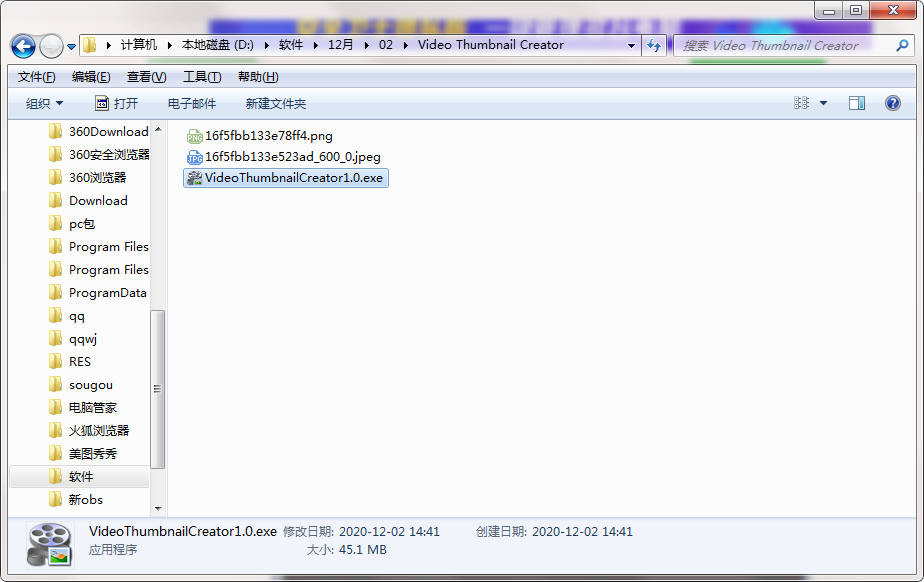Open qqwj folder in tree
Viewport: 924px width, 582px height.
click(x=82, y=339)
